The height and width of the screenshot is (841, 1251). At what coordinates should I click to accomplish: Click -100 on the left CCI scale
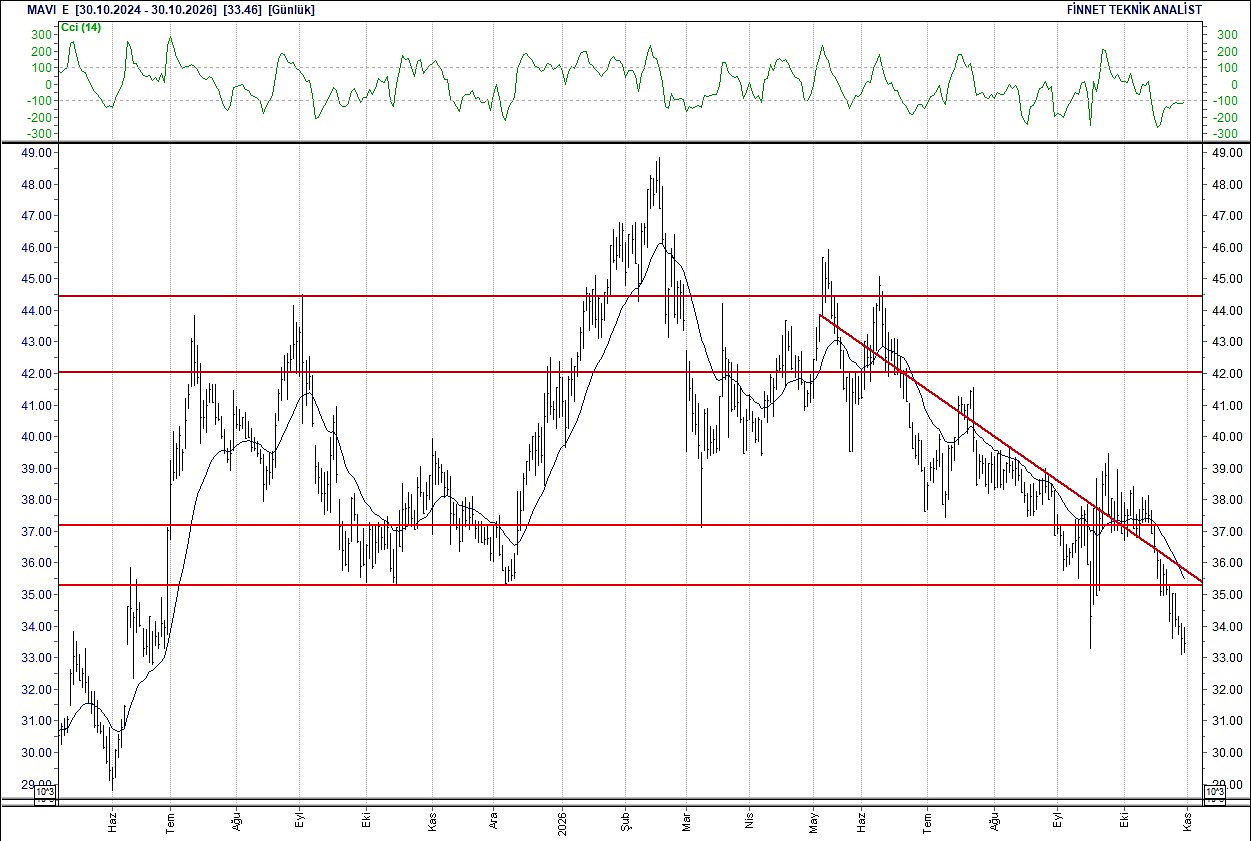38,101
